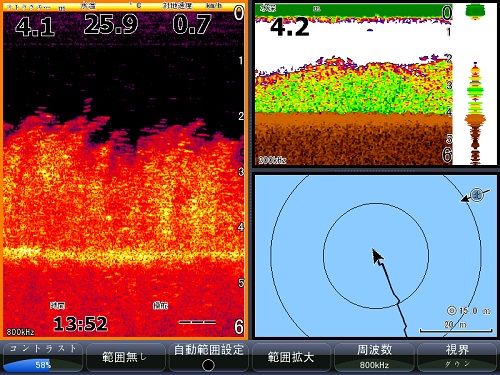Open the 周波数 800kHz frequency dropdown
Screen dimensions: 500x375
click(x=374, y=357)
